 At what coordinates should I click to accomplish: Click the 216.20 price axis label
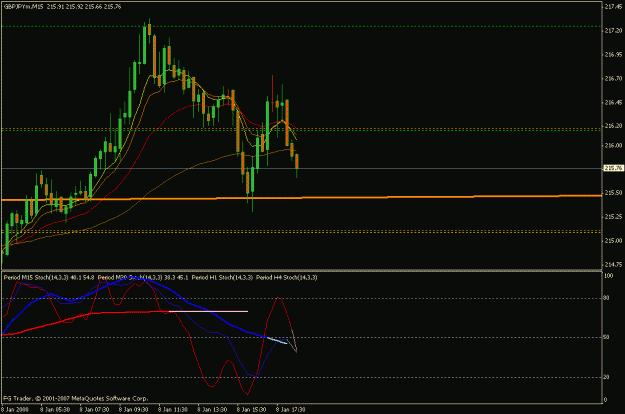coord(613,126)
